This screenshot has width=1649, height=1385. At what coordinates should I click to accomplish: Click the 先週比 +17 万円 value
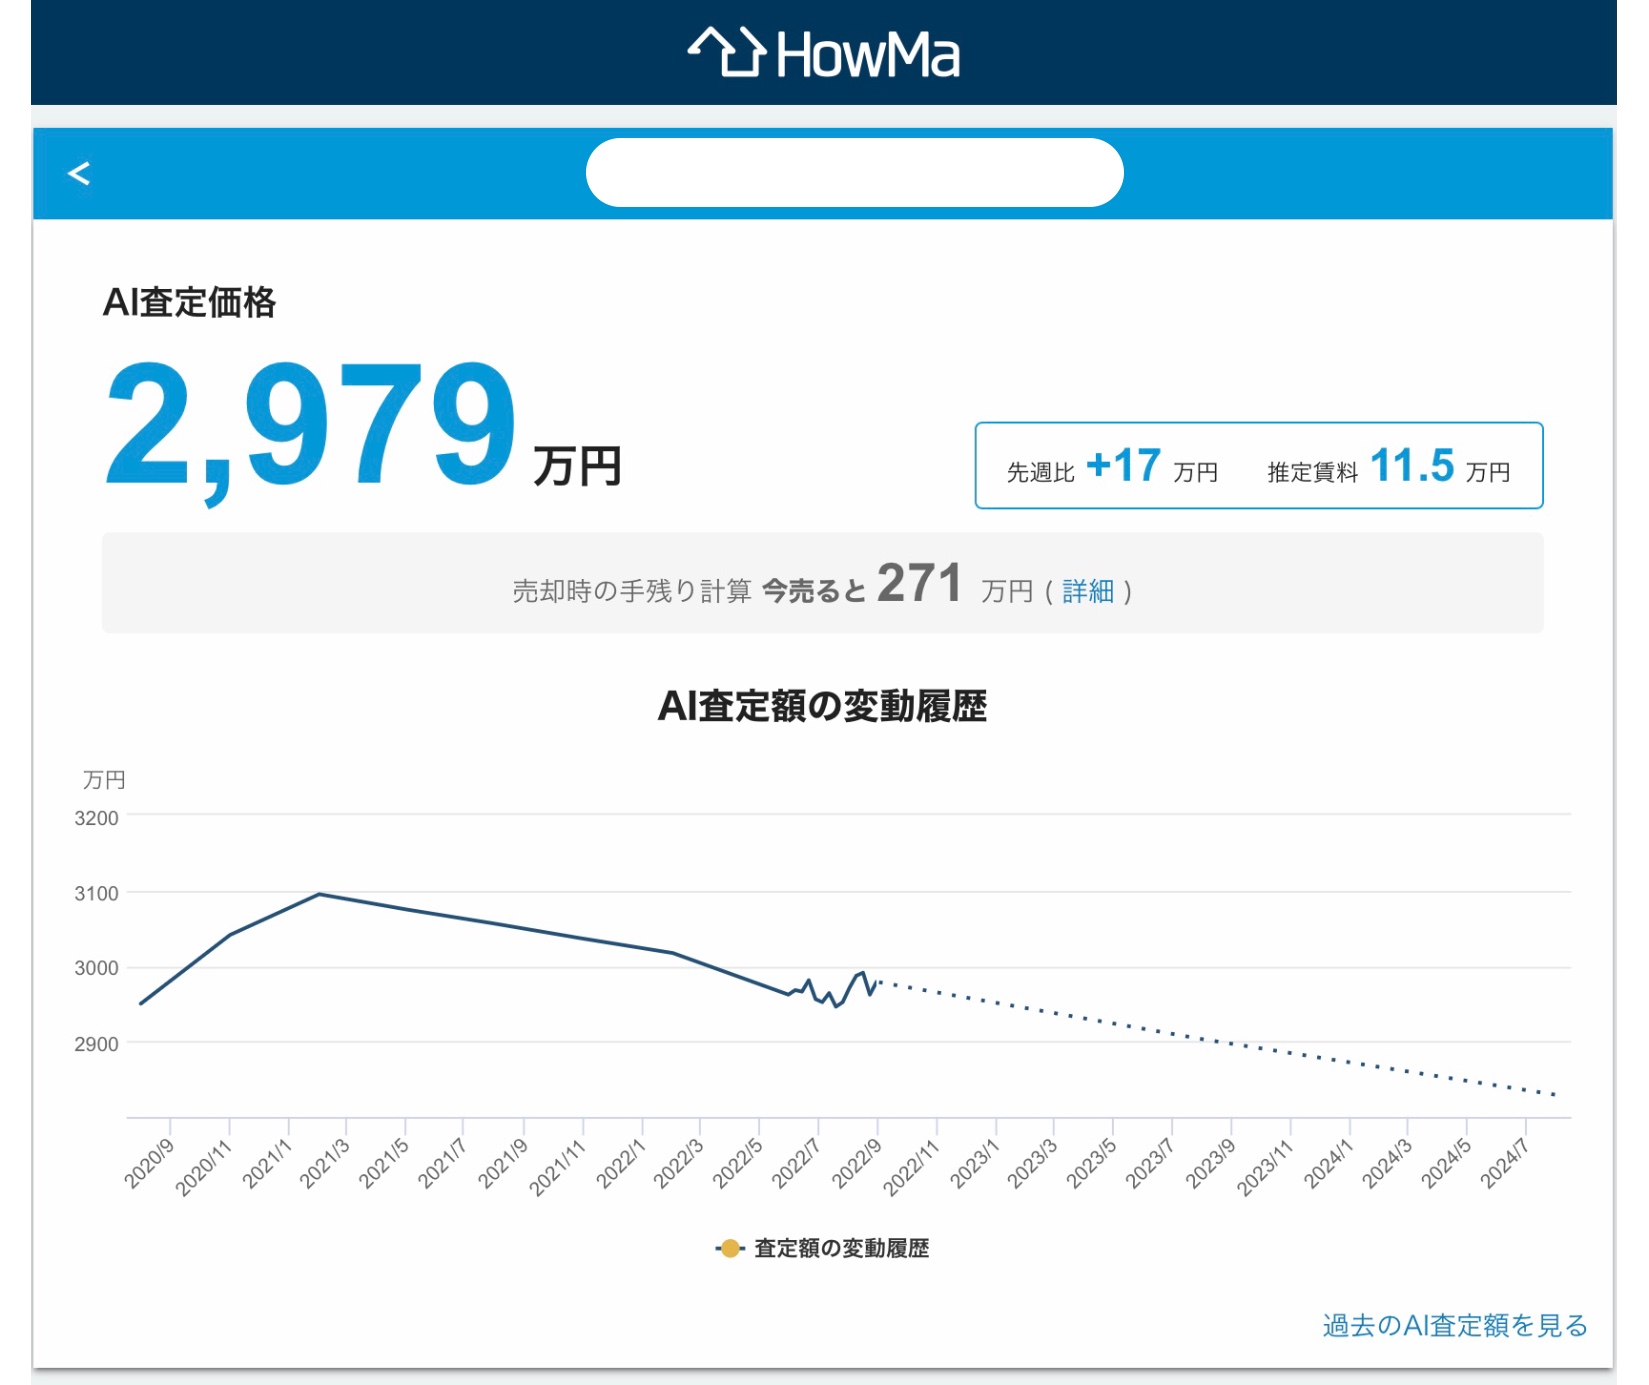[x=1112, y=467]
